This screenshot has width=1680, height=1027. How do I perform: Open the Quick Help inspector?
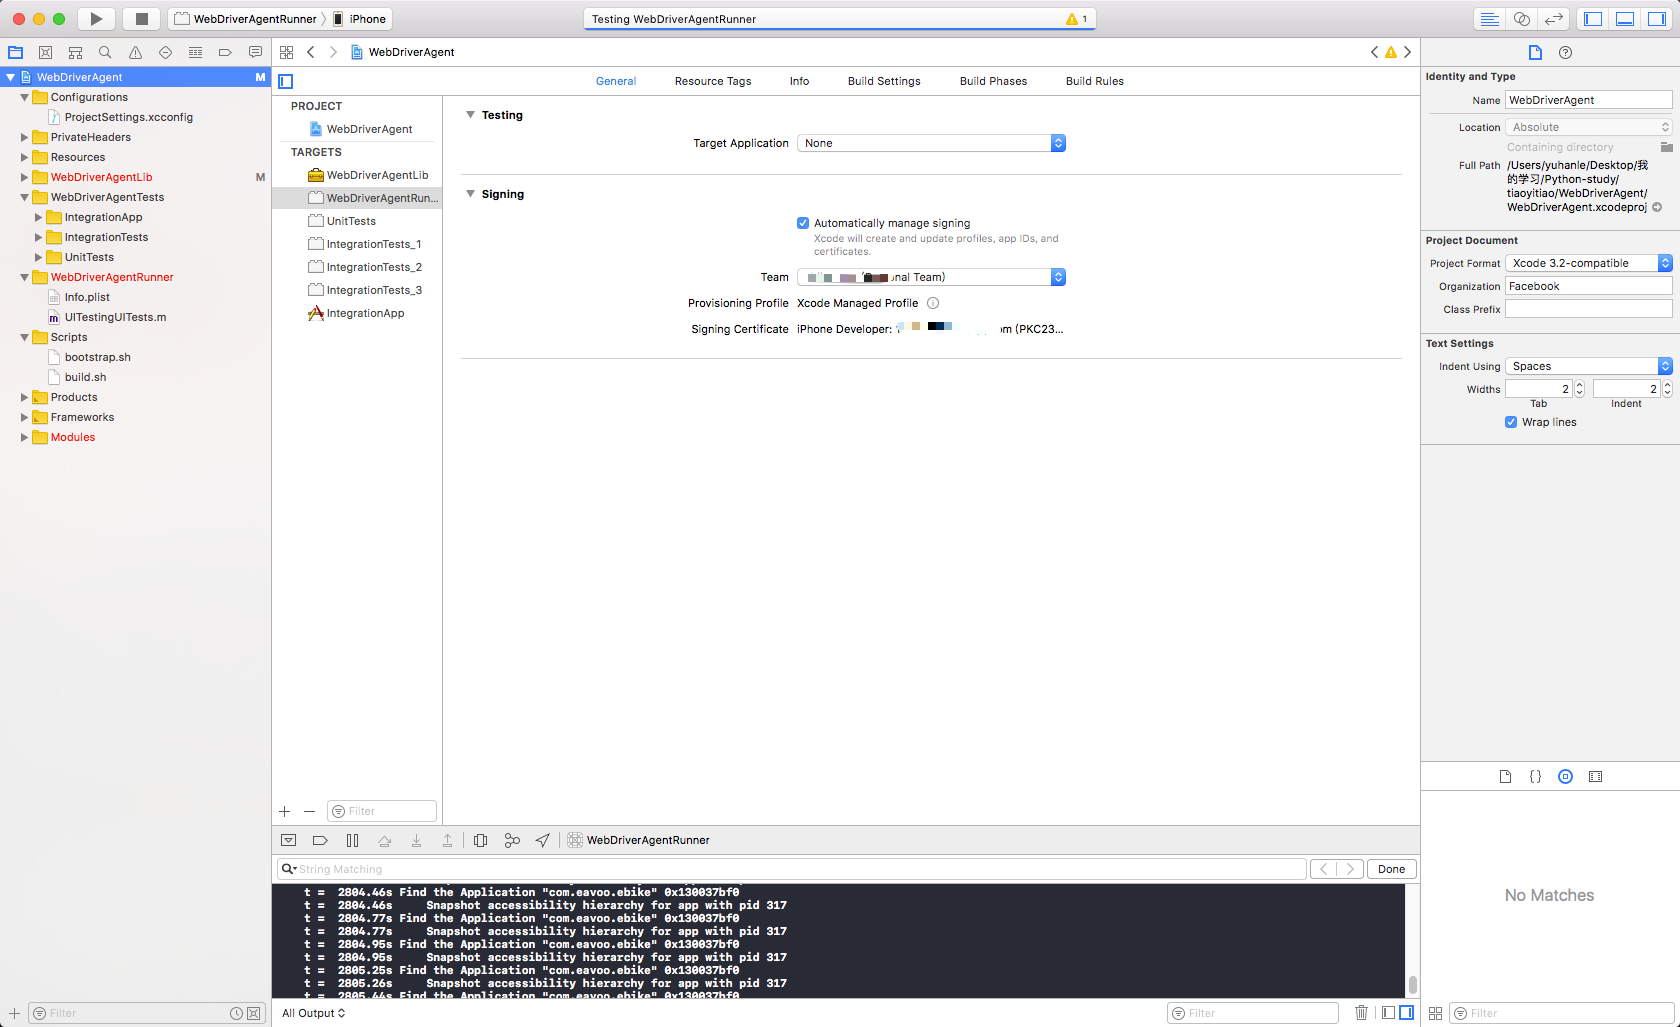(x=1566, y=52)
